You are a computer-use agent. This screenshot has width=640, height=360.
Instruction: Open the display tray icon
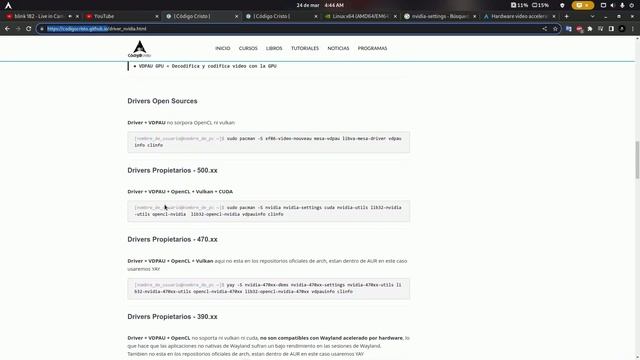click(603, 5)
